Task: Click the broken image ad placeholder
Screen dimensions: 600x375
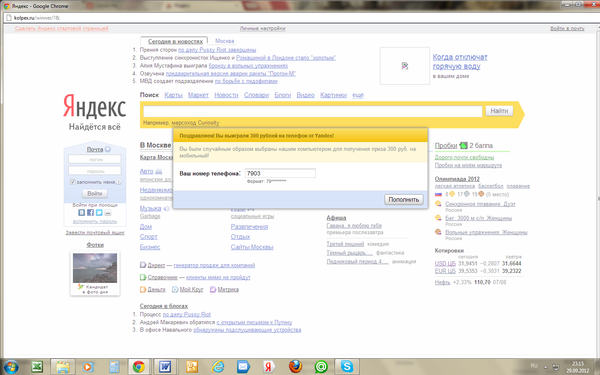Action: [405, 66]
